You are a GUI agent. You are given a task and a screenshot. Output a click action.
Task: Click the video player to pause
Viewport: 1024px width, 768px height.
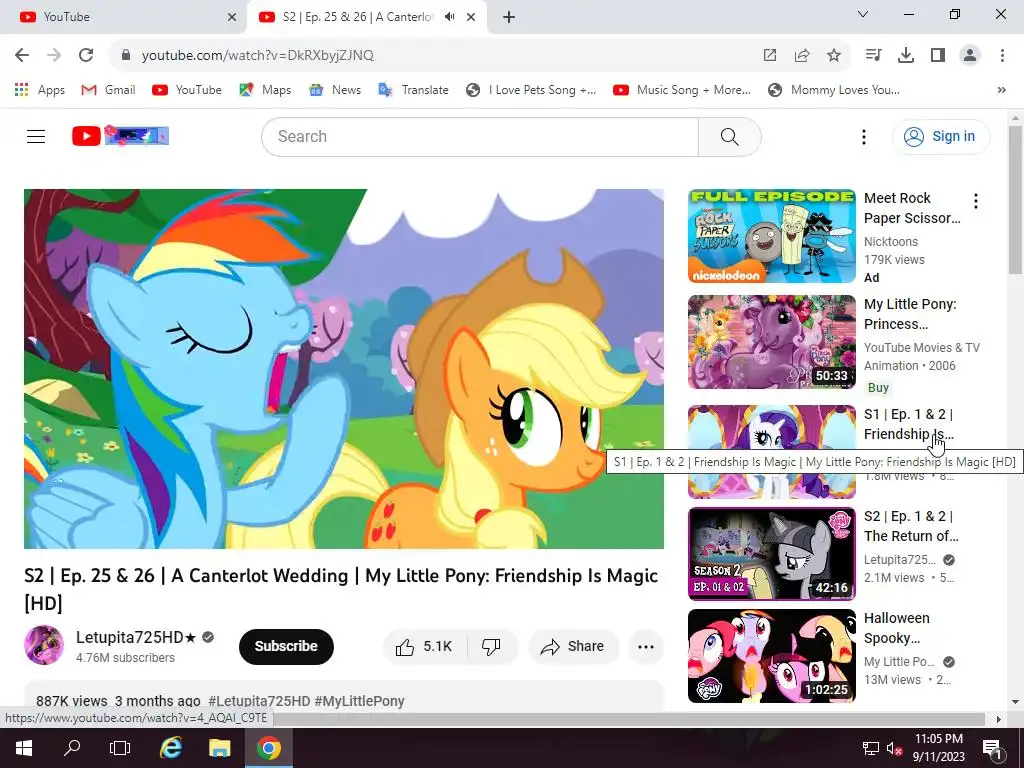tap(344, 369)
